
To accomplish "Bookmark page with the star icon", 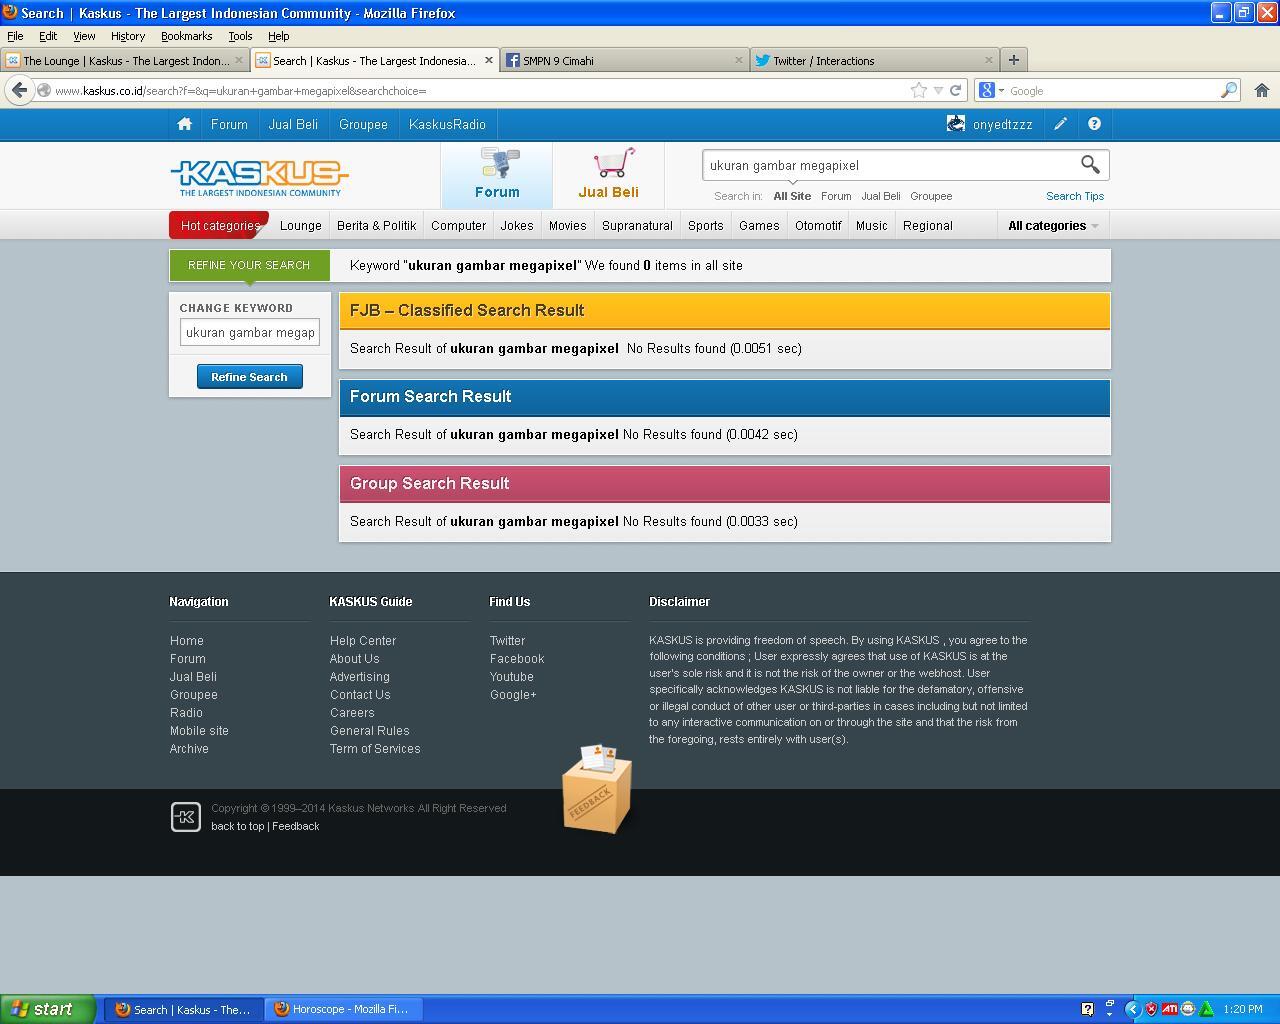I will (x=918, y=90).
